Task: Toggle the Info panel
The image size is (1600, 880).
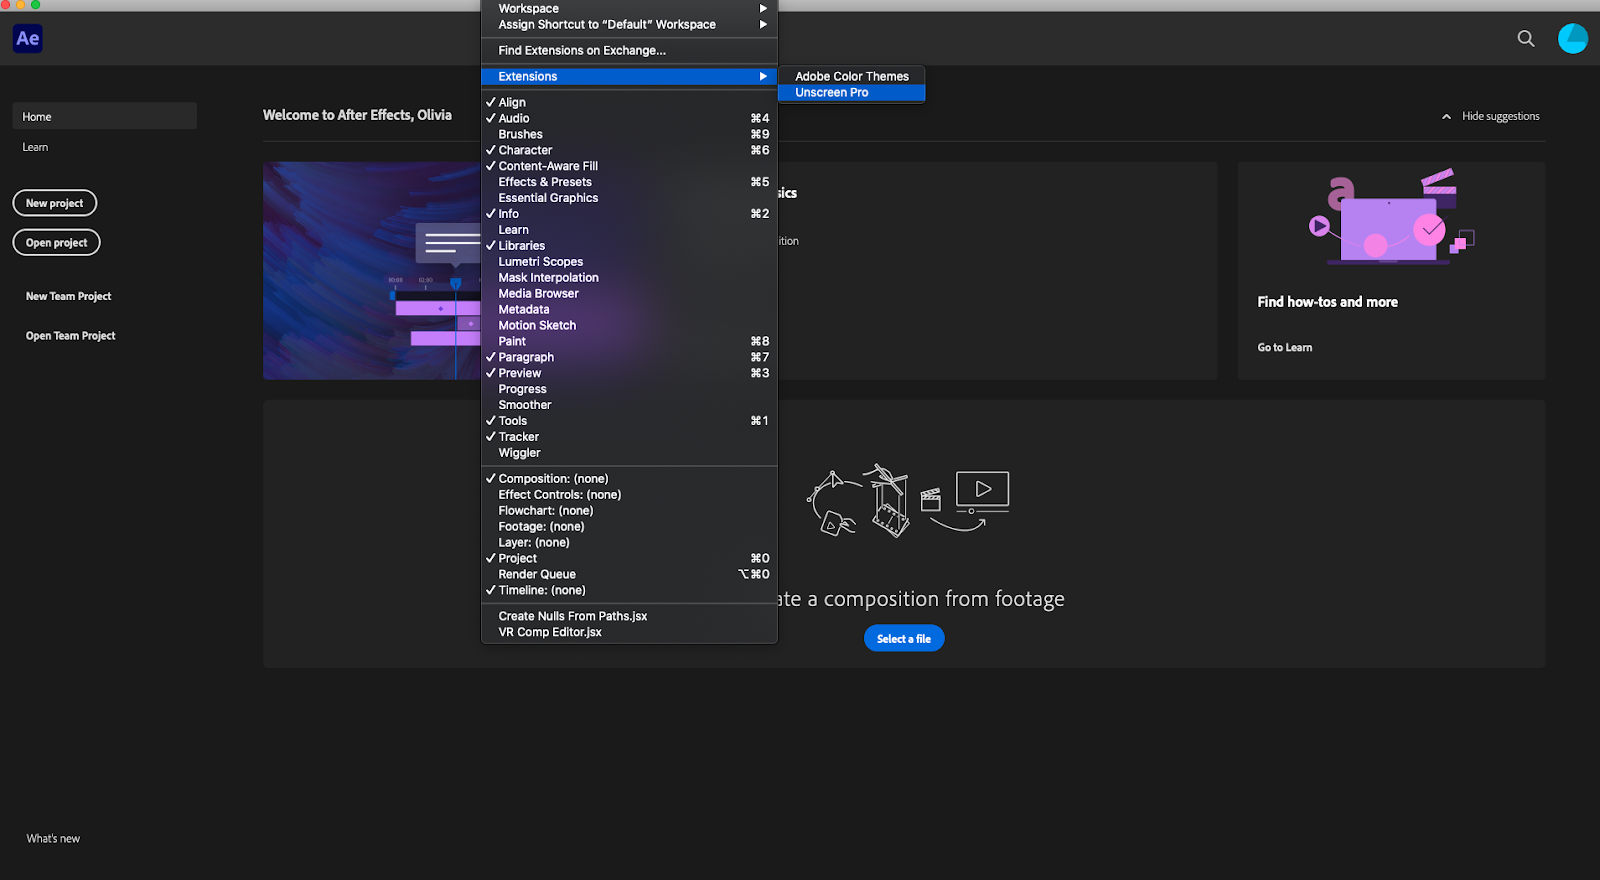Action: pos(629,214)
